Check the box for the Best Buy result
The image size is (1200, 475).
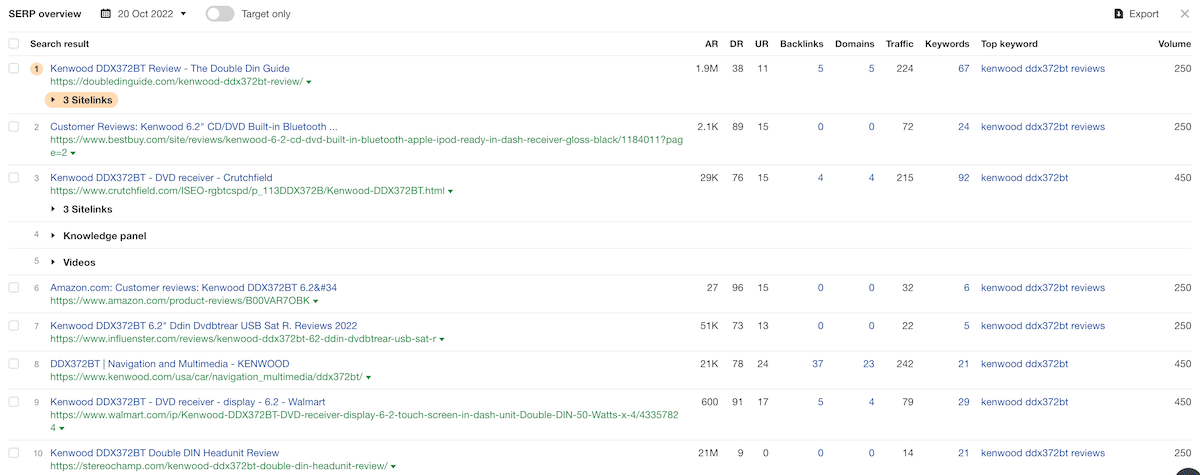[x=14, y=127]
